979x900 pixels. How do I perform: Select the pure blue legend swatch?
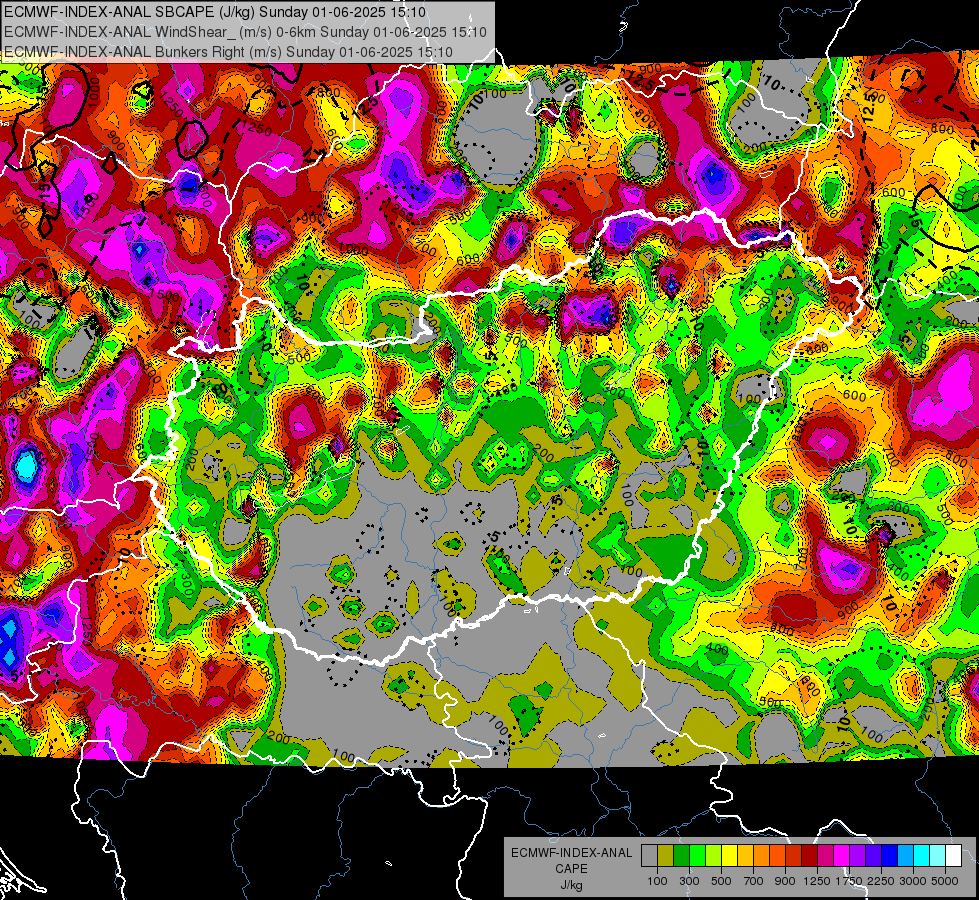click(x=890, y=855)
